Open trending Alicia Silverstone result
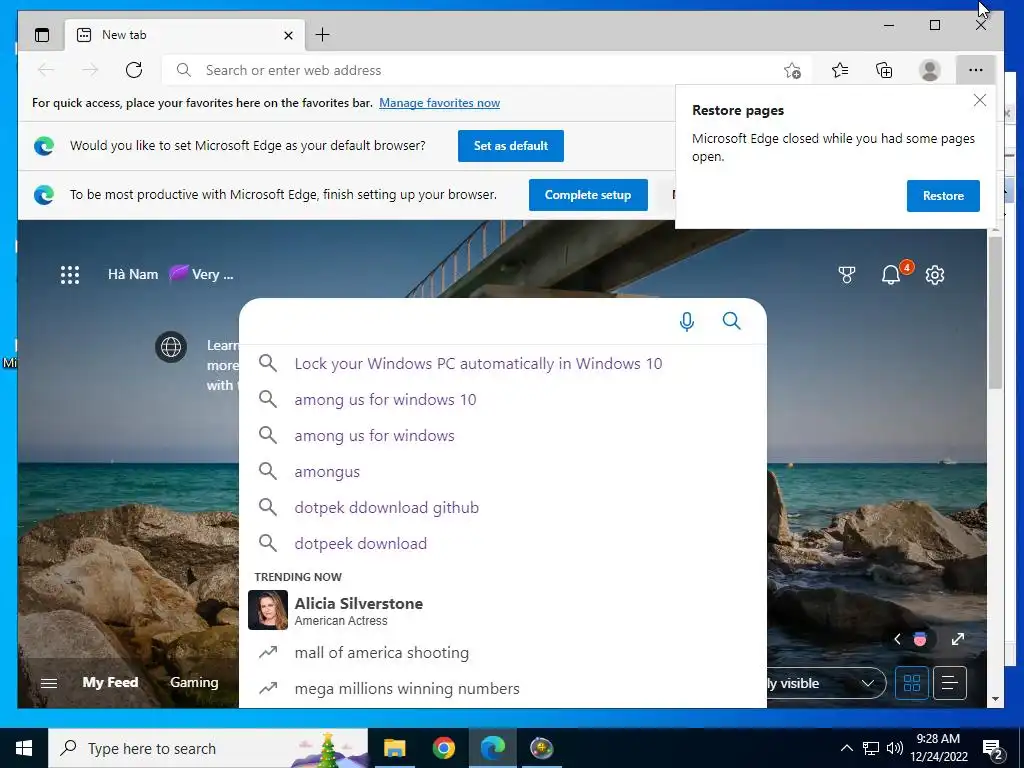The height and width of the screenshot is (768, 1024). tap(503, 610)
